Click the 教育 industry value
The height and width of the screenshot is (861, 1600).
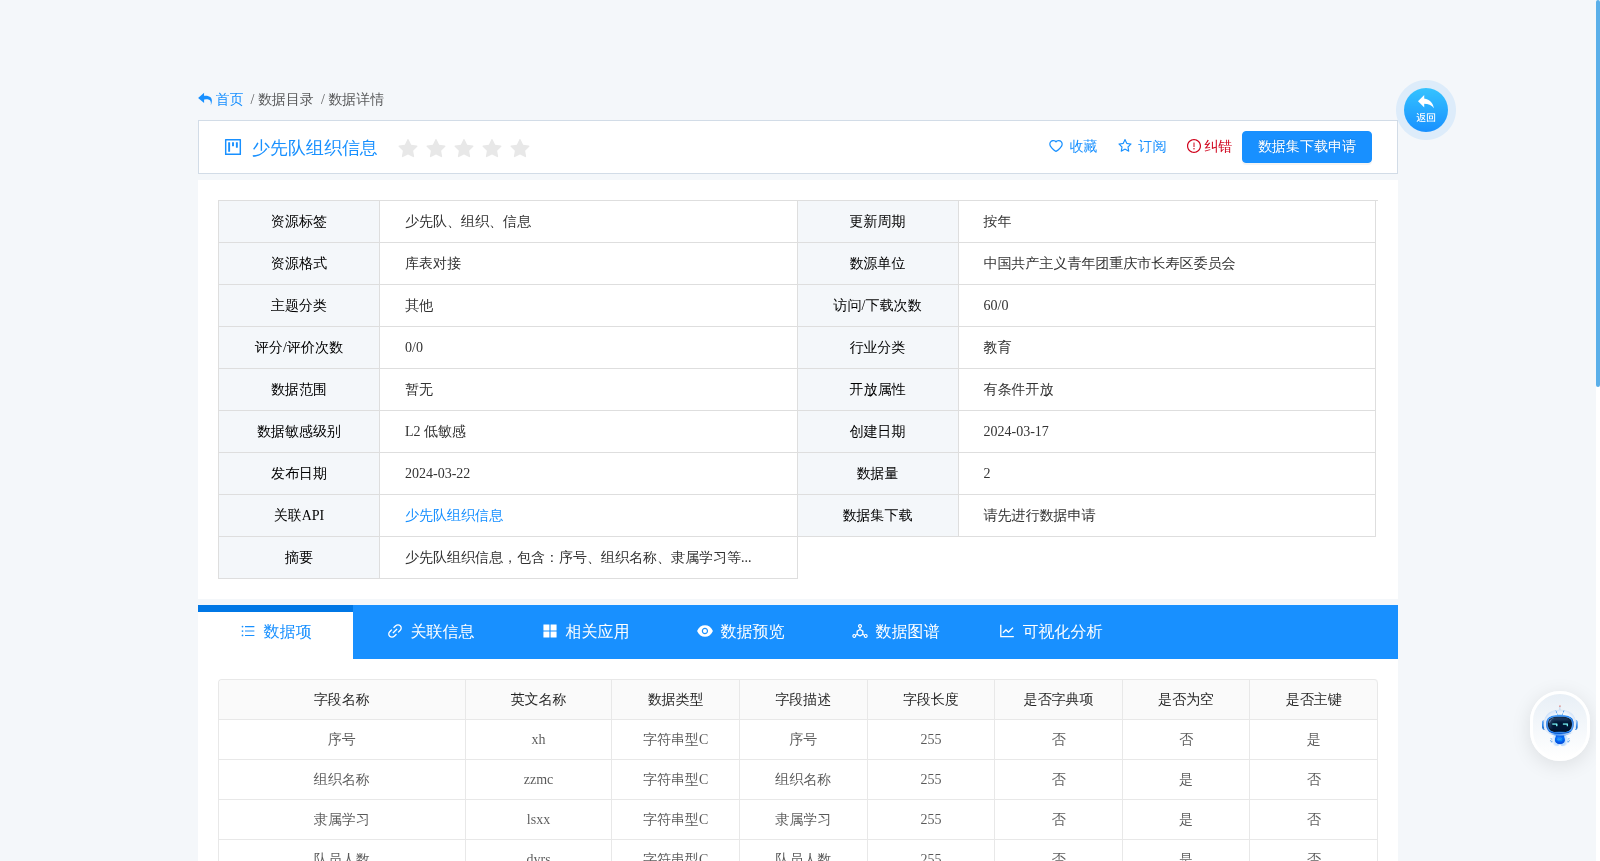(x=997, y=348)
